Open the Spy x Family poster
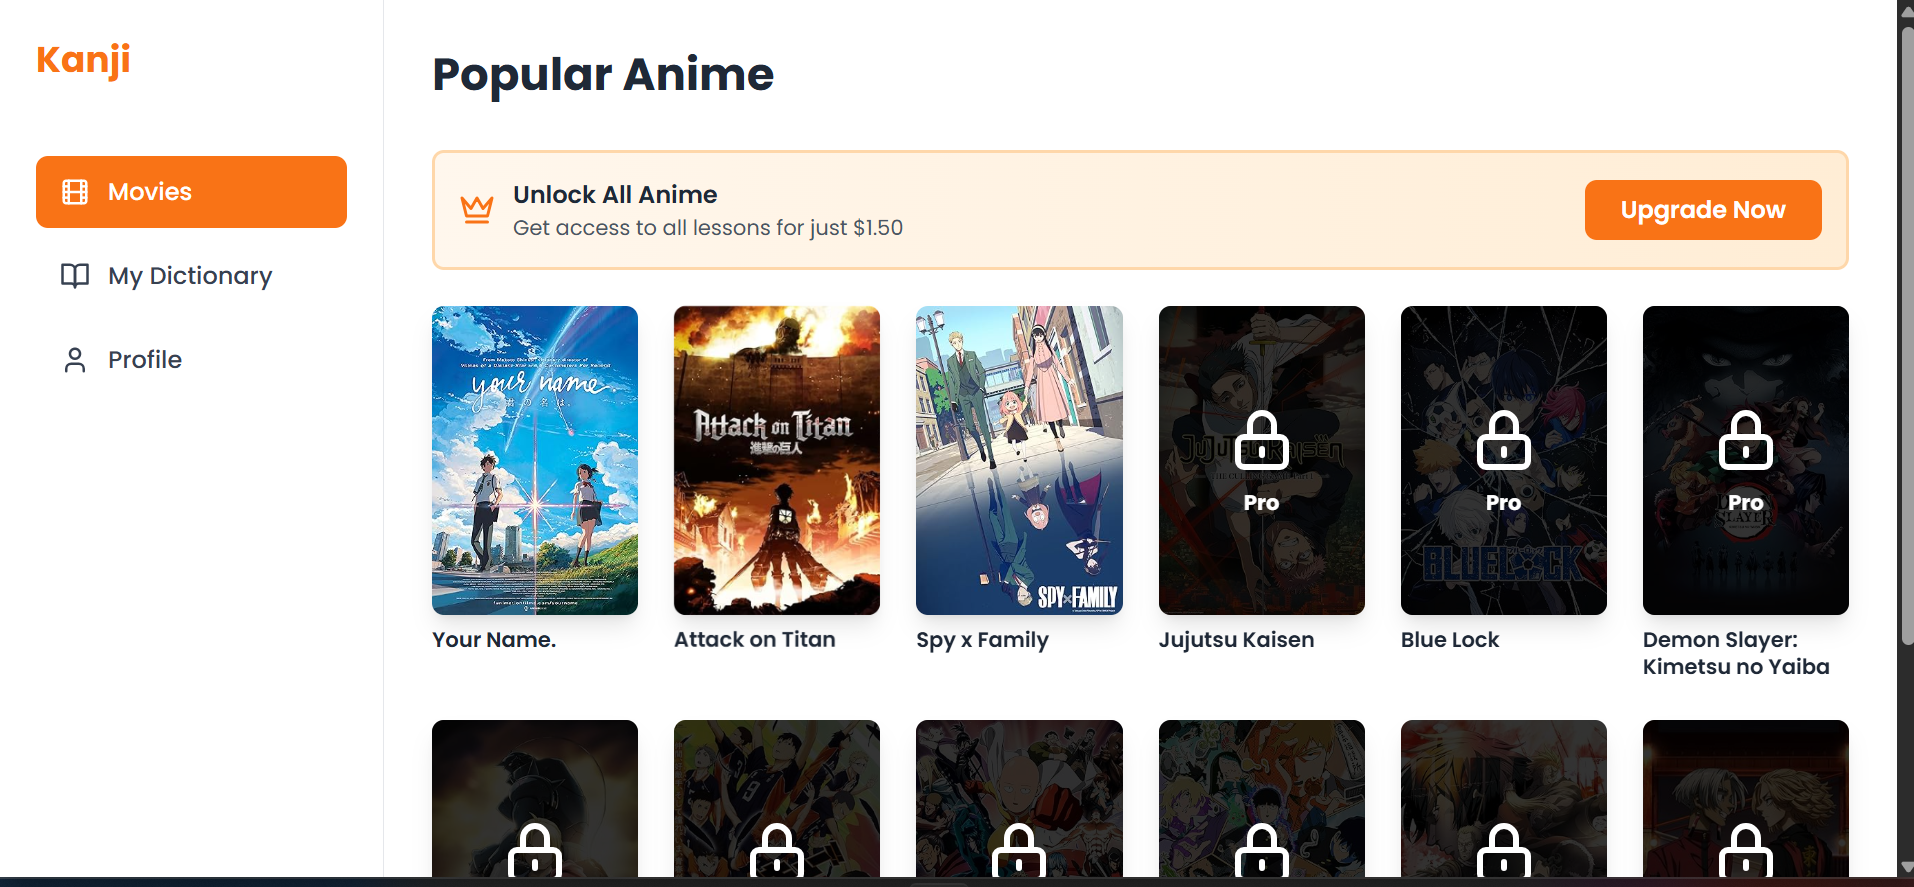Image resolution: width=1914 pixels, height=887 pixels. point(1019,460)
